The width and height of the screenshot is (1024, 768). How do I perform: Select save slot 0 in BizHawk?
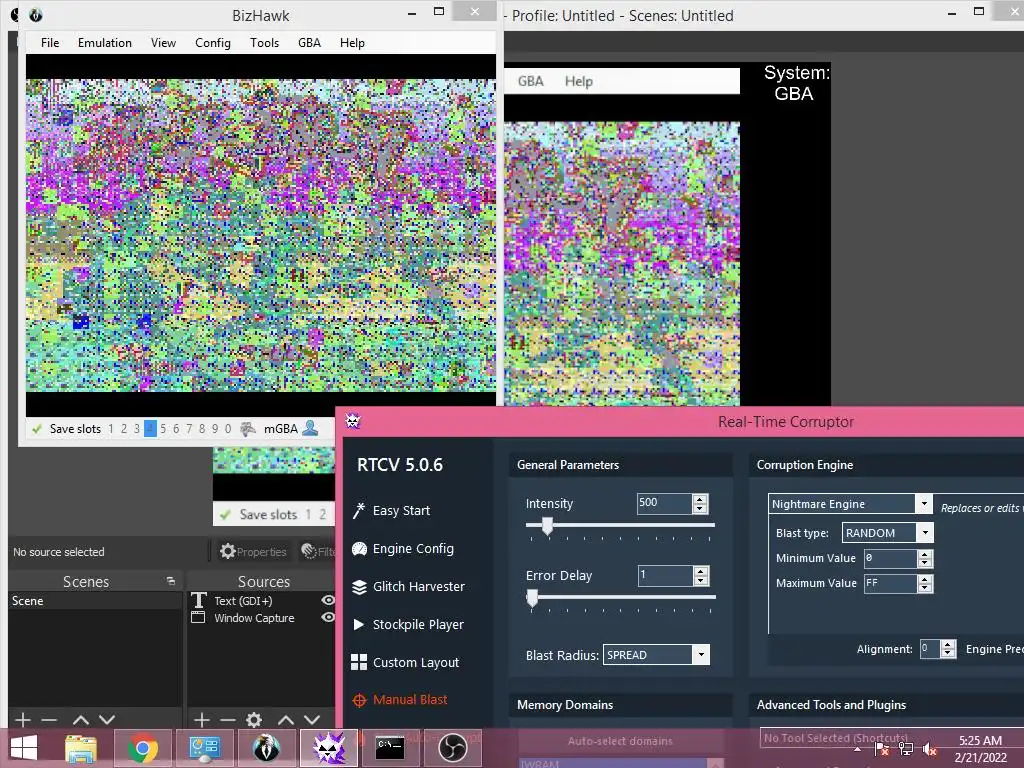[x=228, y=429]
